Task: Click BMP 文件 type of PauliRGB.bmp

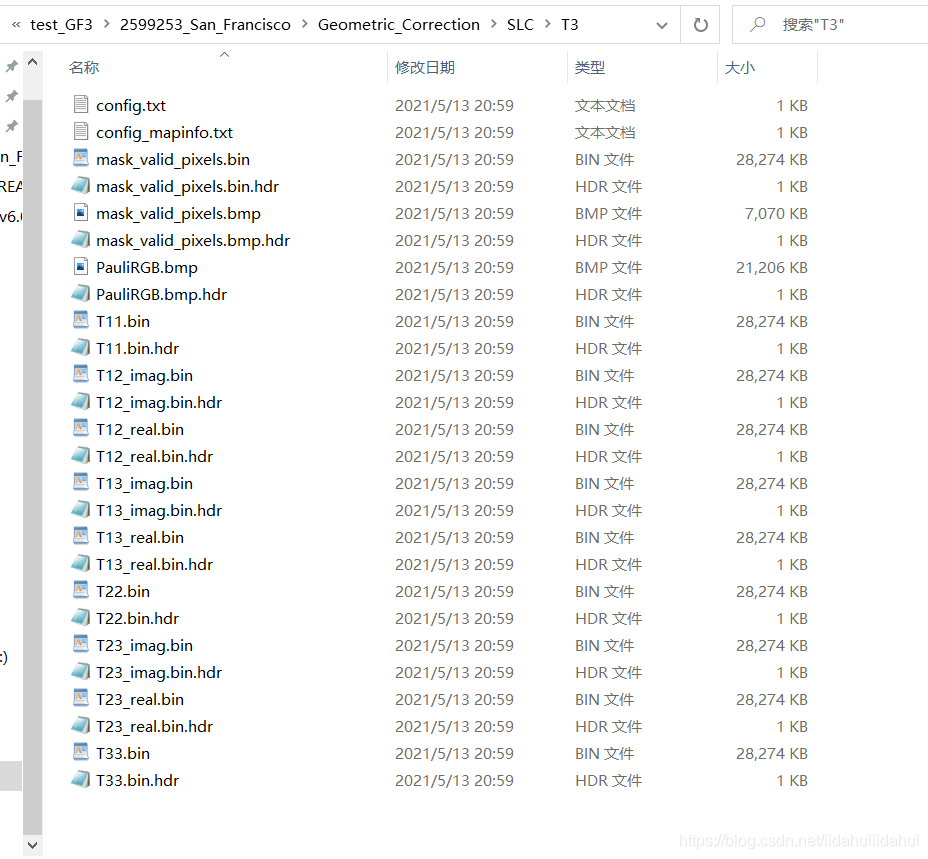Action: pyautogui.click(x=608, y=268)
